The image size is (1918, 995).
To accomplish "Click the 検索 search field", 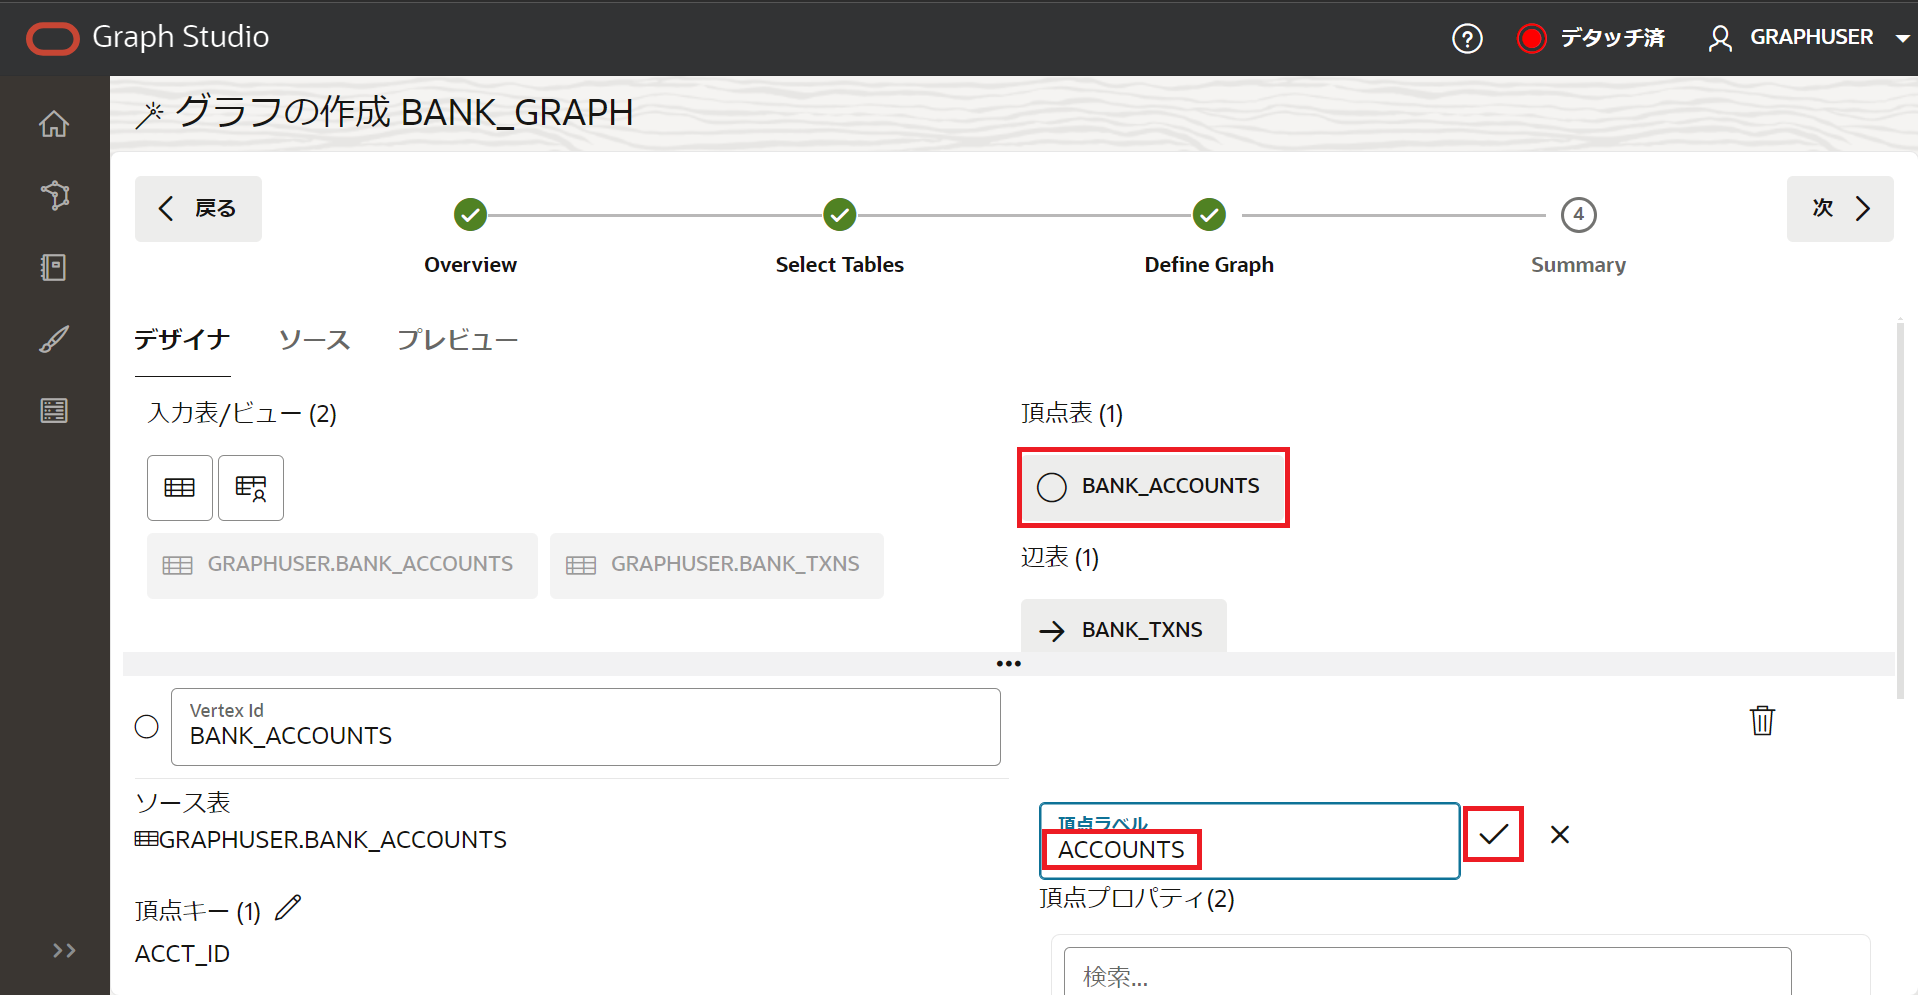I will click(1426, 975).
